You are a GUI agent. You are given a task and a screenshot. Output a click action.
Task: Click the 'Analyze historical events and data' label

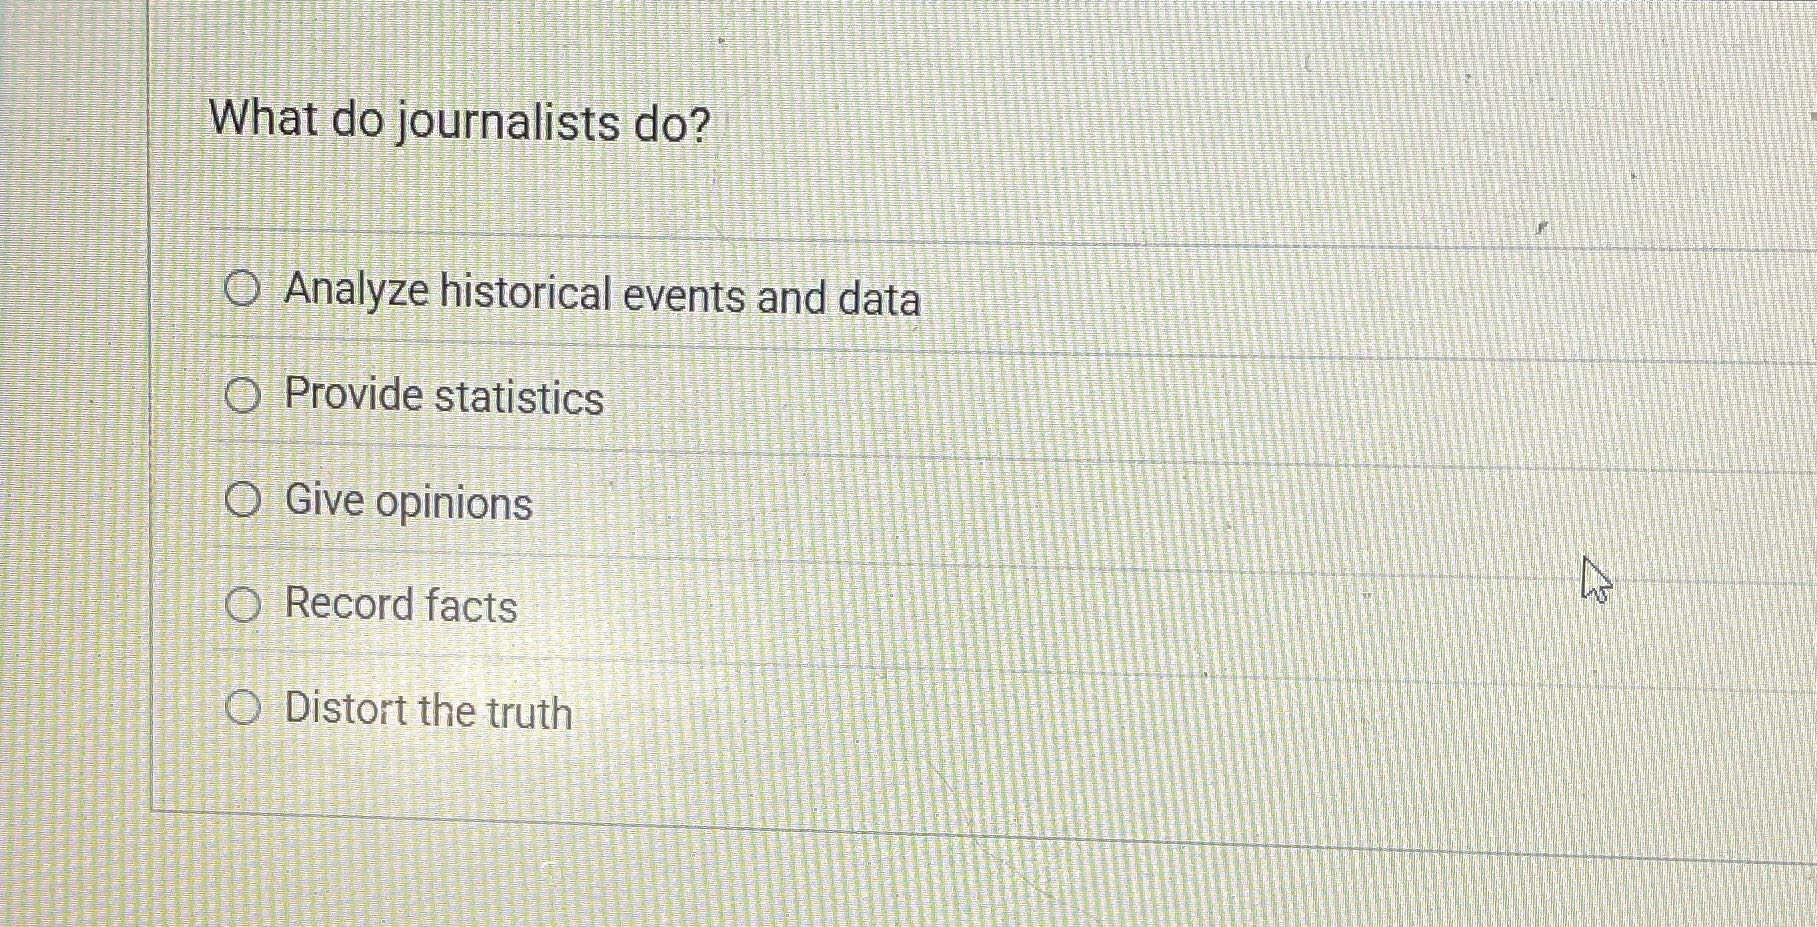tap(601, 294)
